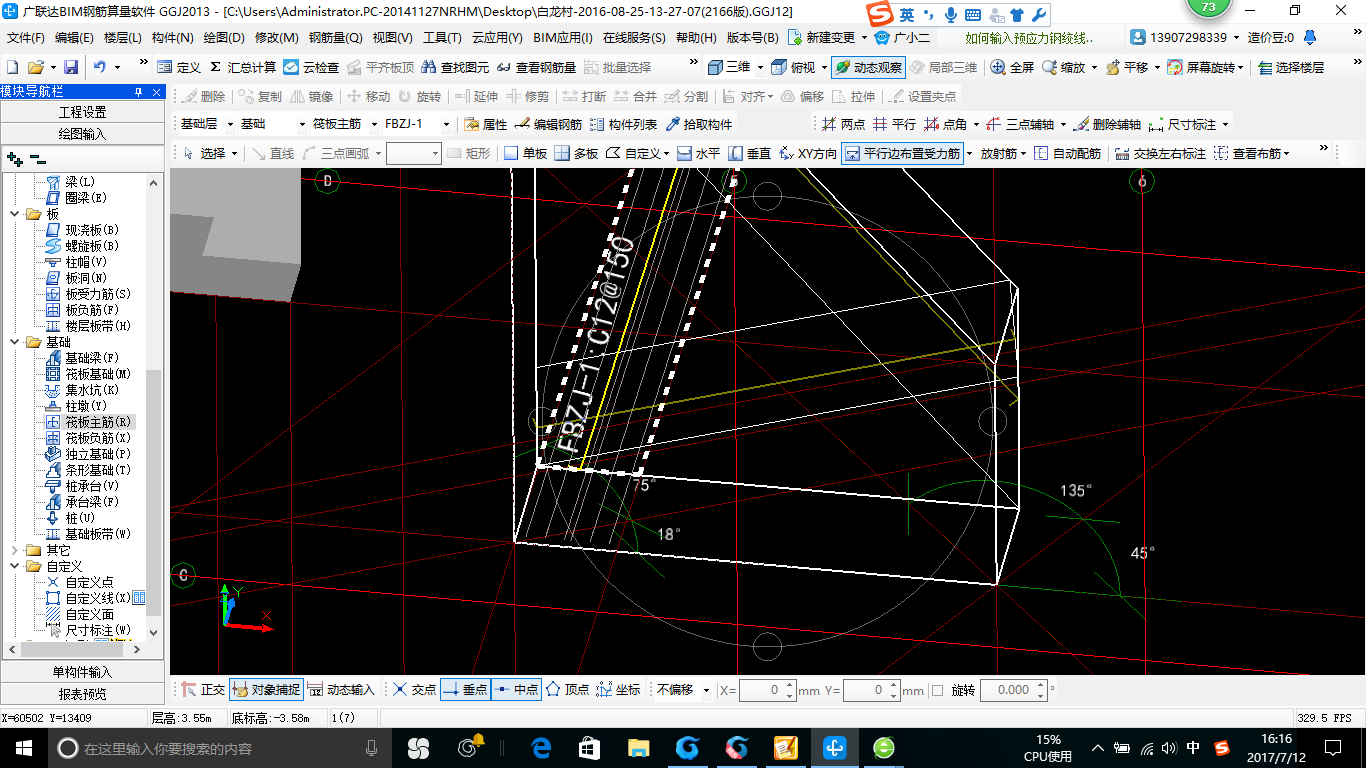Open Windows Start menu

click(24, 747)
